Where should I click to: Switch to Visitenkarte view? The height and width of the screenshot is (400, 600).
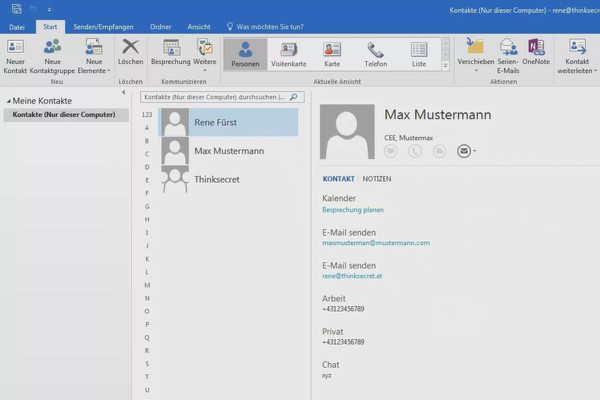tap(289, 54)
